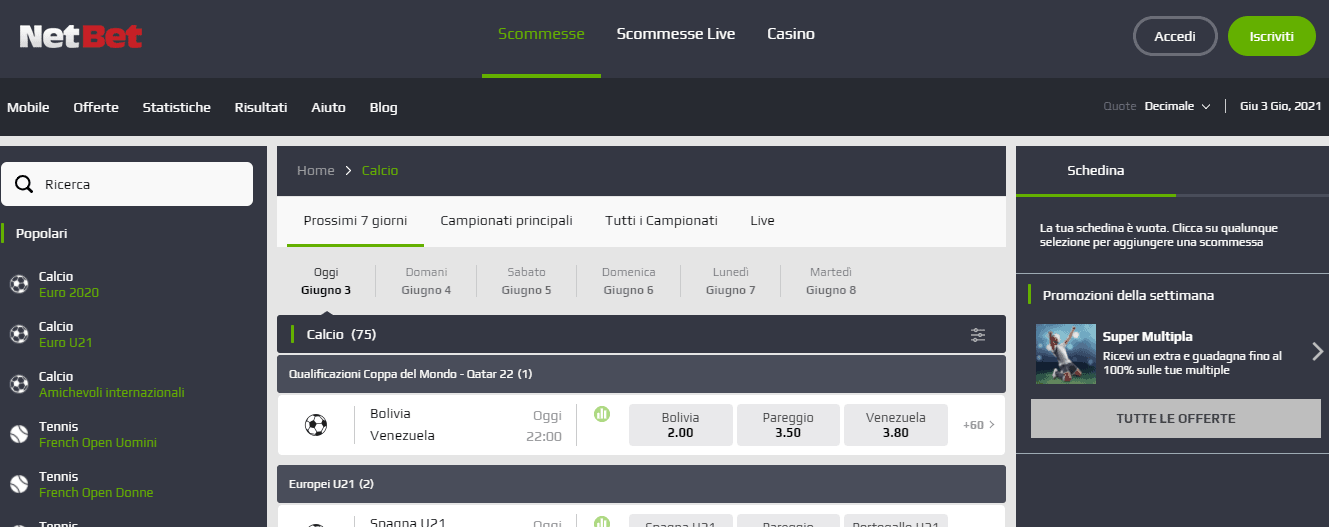Open filter settings icon in Calcio header
The width and height of the screenshot is (1329, 527).
pyautogui.click(x=978, y=335)
